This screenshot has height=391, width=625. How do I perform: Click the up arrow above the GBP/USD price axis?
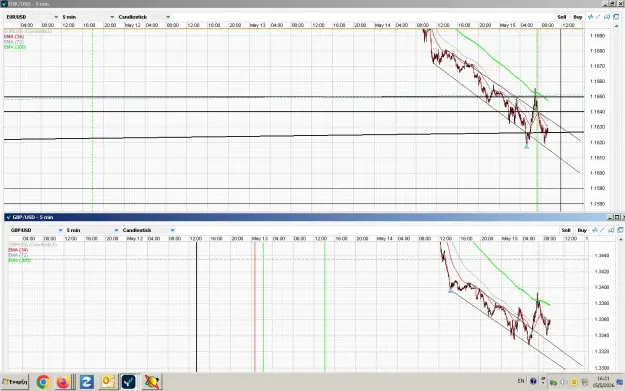tap(621, 239)
